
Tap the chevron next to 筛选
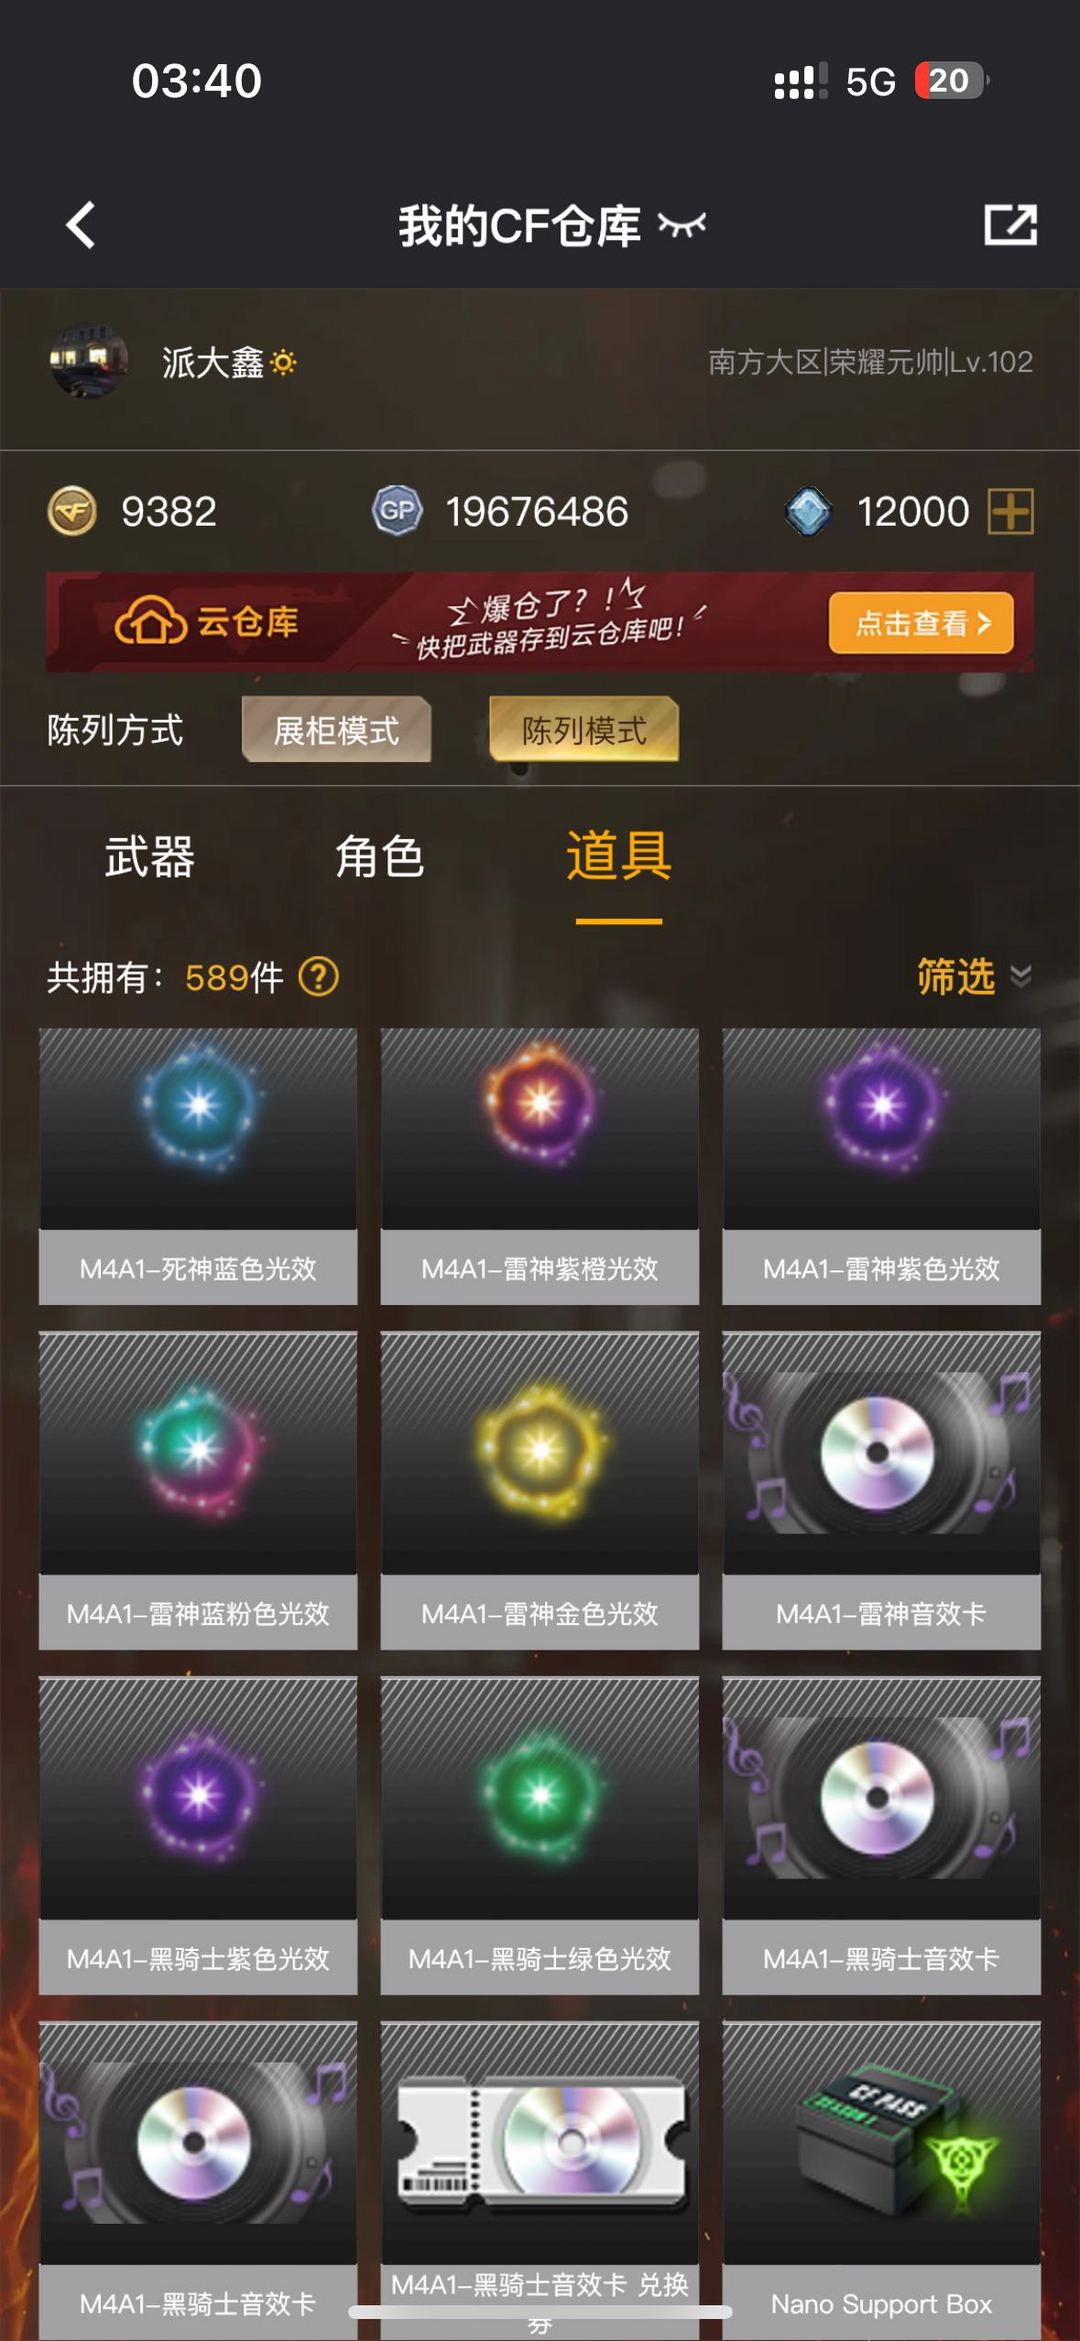coord(1021,976)
